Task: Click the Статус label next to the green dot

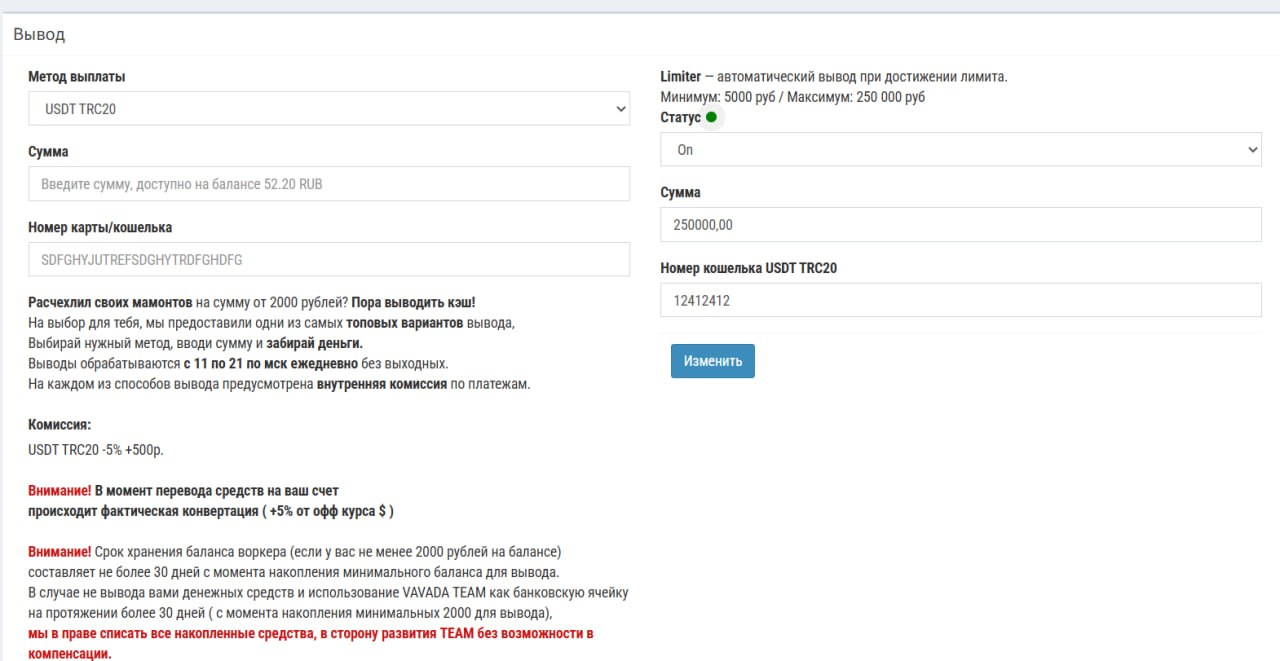Action: pyautogui.click(x=680, y=117)
